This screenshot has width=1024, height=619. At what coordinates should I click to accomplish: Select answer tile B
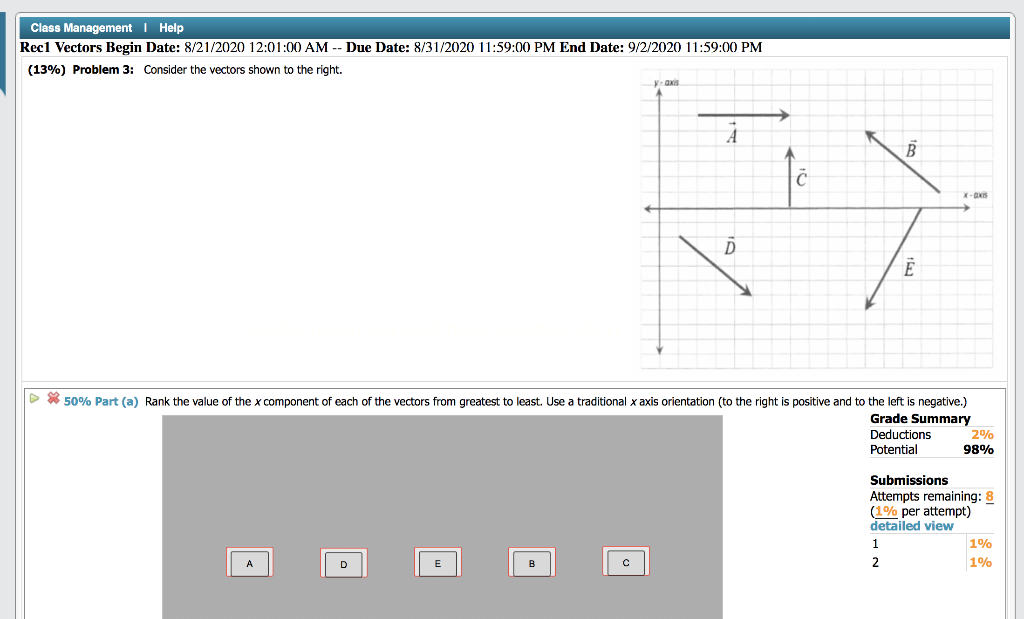tap(531, 562)
